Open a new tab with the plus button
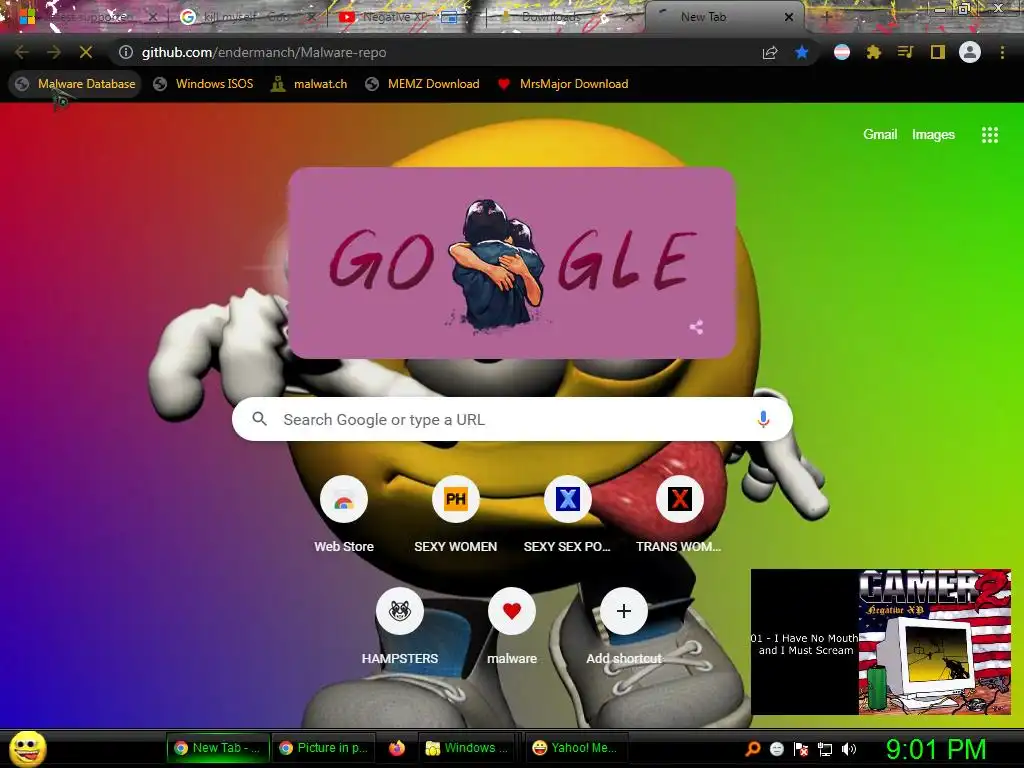The width and height of the screenshot is (1024, 768). coord(826,17)
